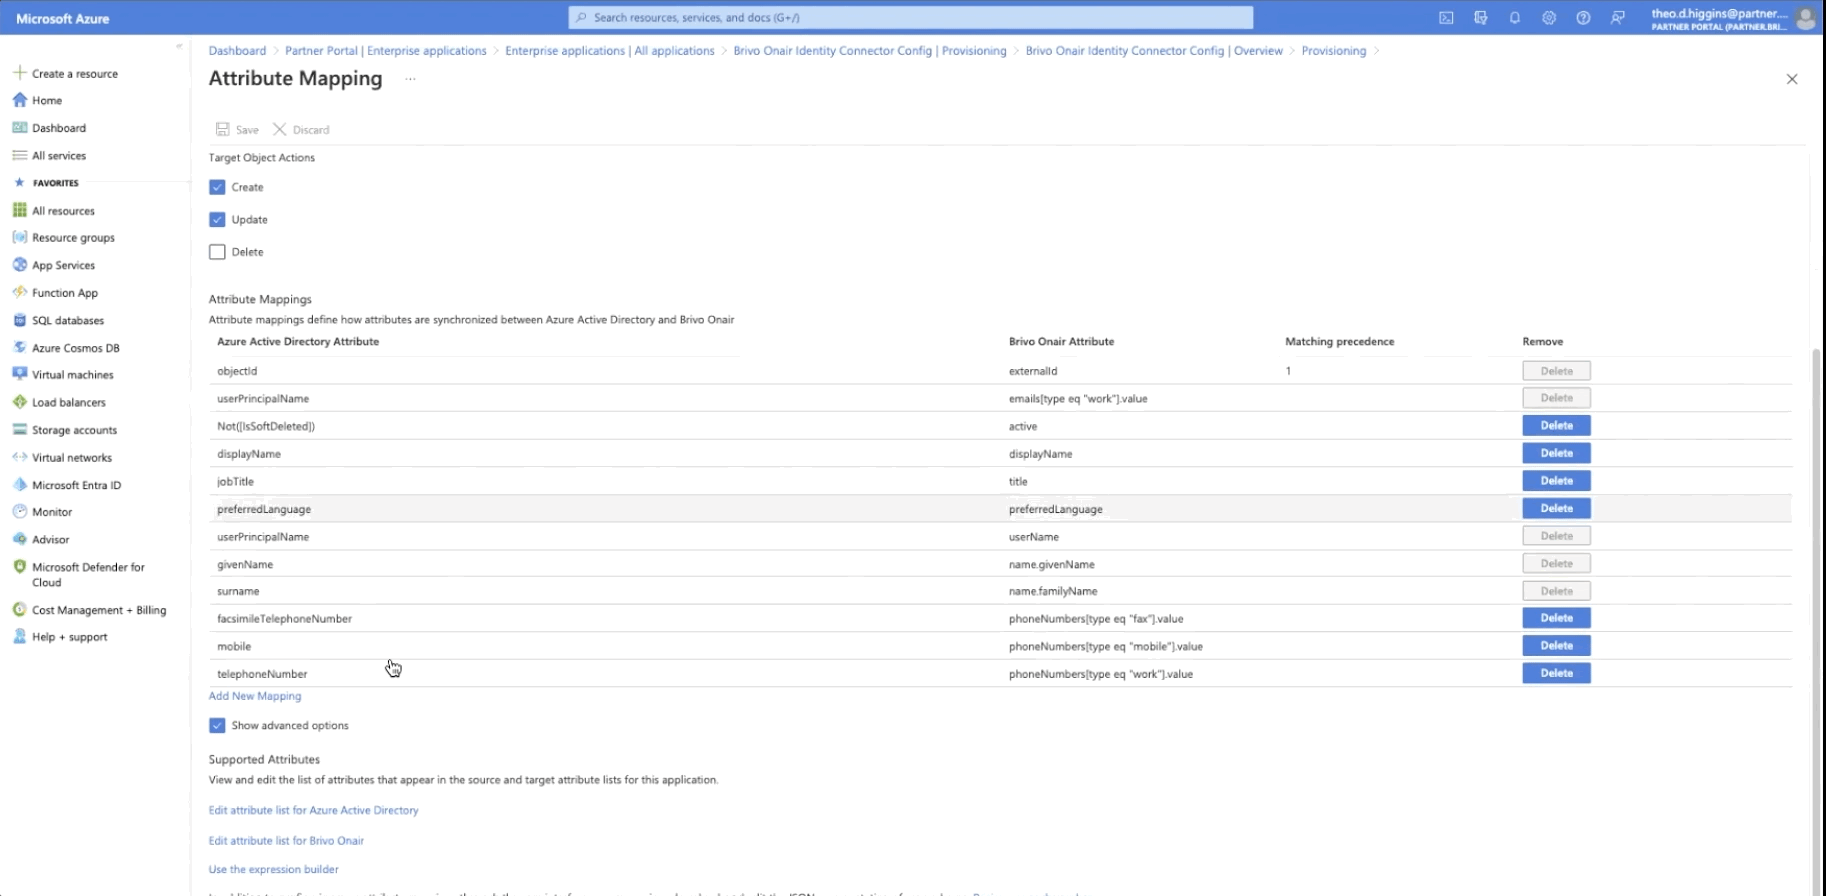This screenshot has height=896, width=1826.
Task: Delete the Not([IsSoftDeleted]) mapping
Action: [x=1556, y=426]
